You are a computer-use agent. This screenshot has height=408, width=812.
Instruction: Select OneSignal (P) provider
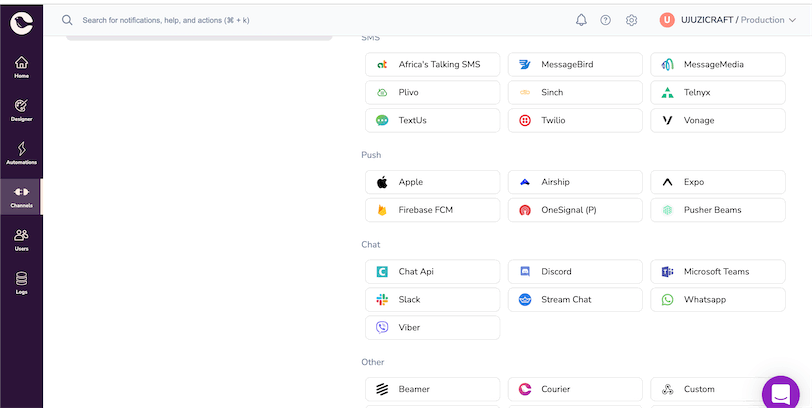(575, 210)
